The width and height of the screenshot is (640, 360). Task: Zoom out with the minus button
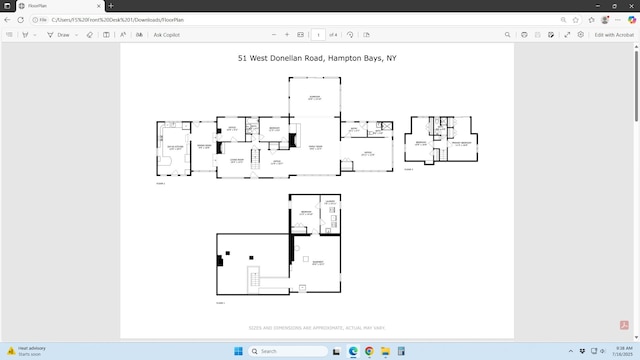coord(274,35)
